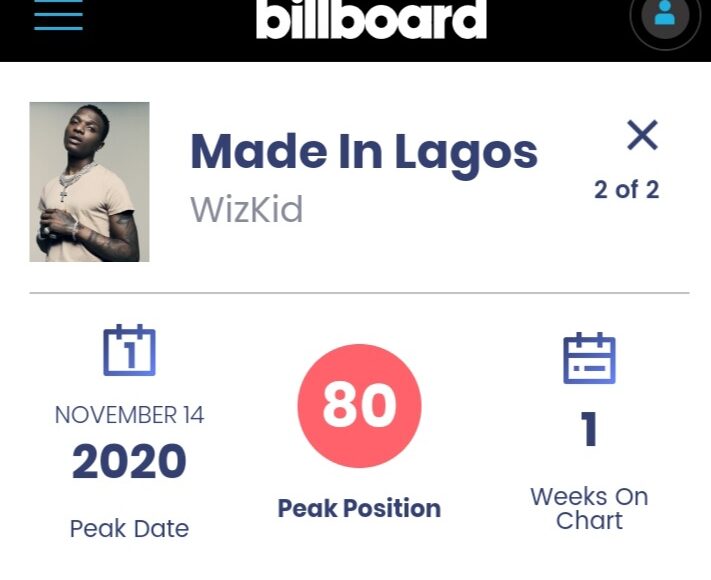Image resolution: width=711 pixels, height=580 pixels.
Task: Click the peak date calendar icon
Action: (x=129, y=351)
